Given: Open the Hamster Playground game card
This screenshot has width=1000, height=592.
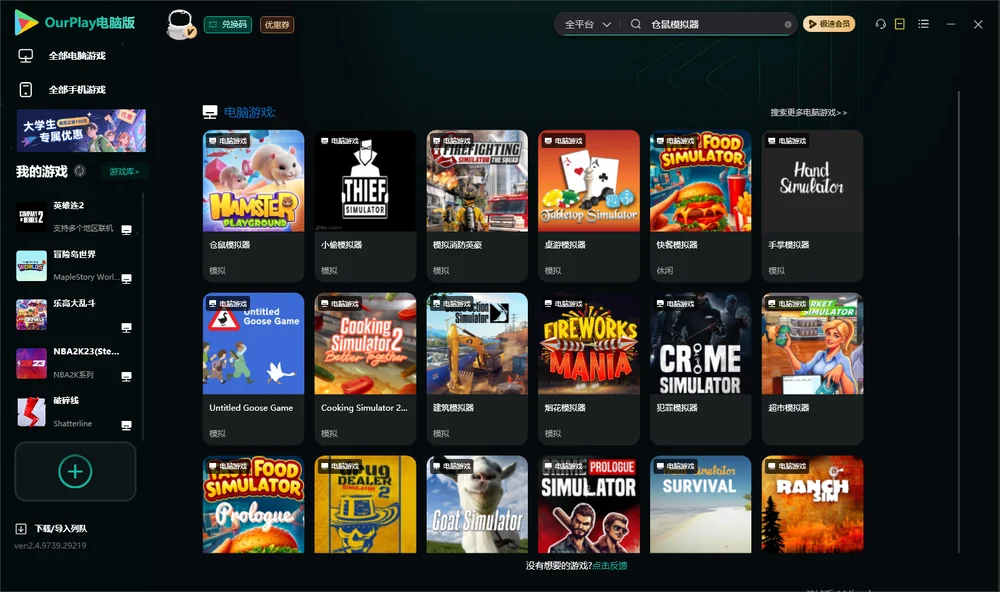Looking at the screenshot, I should point(253,206).
